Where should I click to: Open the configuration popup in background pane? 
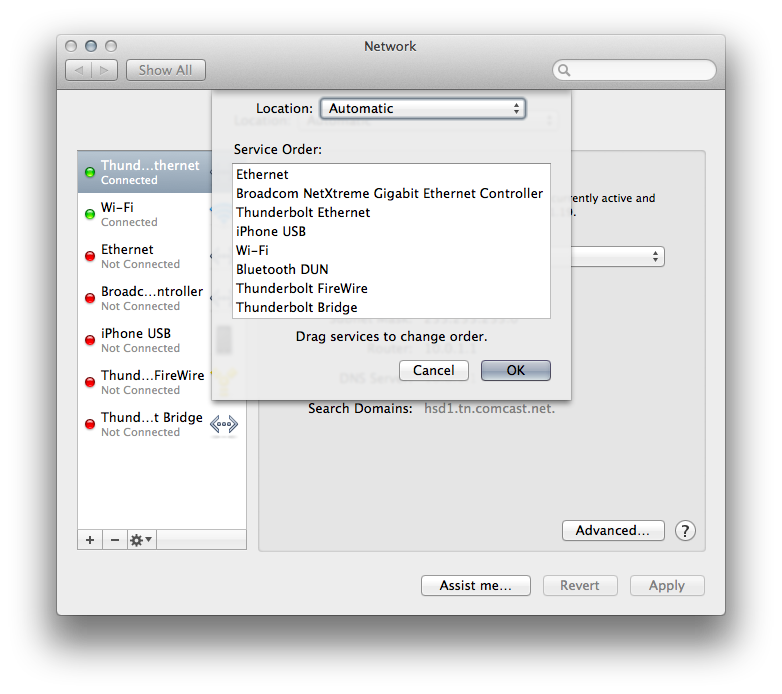617,257
